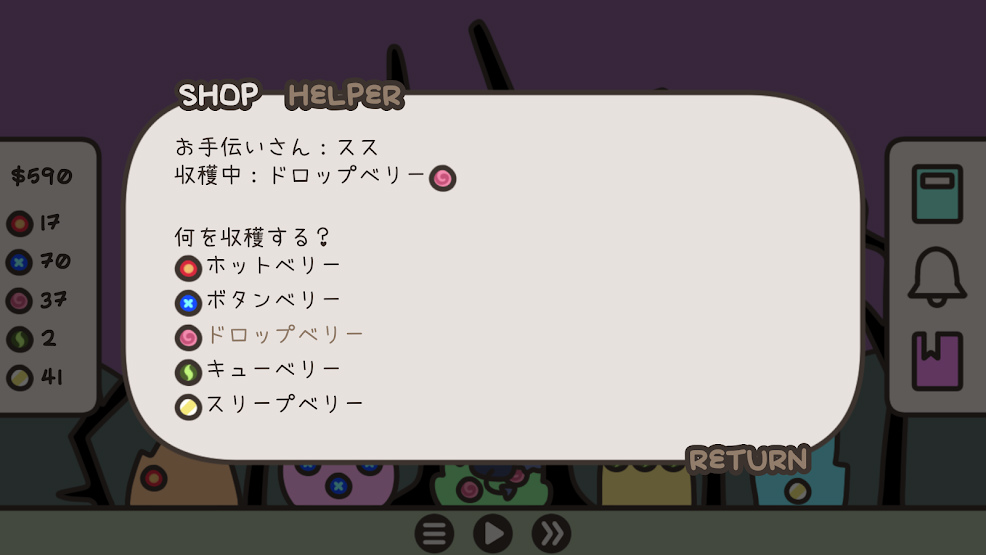The width and height of the screenshot is (986, 555).
Task: Open the teal book icon
Action: coord(937,194)
